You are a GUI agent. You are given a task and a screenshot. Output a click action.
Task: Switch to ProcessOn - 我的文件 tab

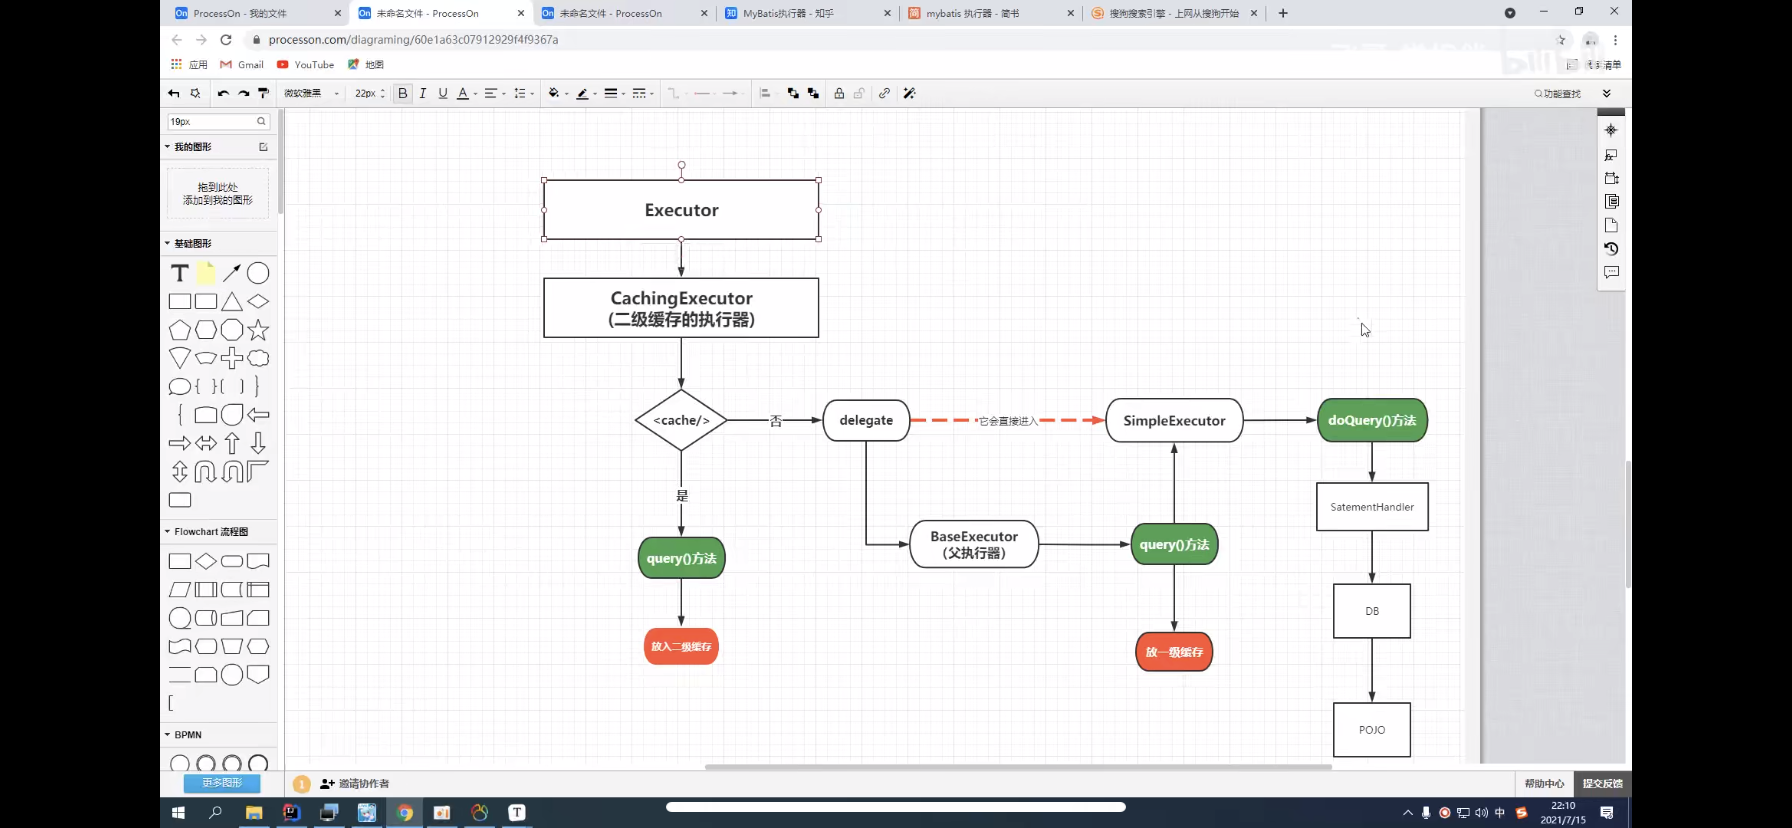[x=256, y=13]
